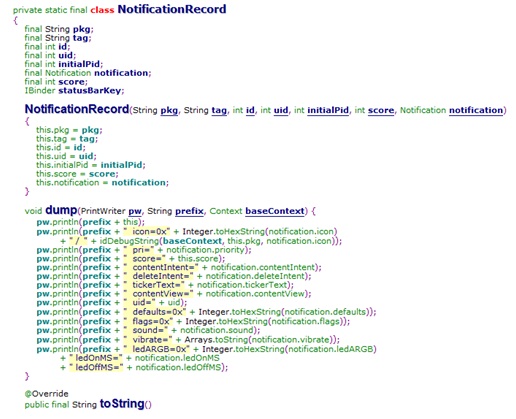This screenshot has height=419, width=516.
Task: Click the underlined notification constructor parameter
Action: tap(476, 110)
